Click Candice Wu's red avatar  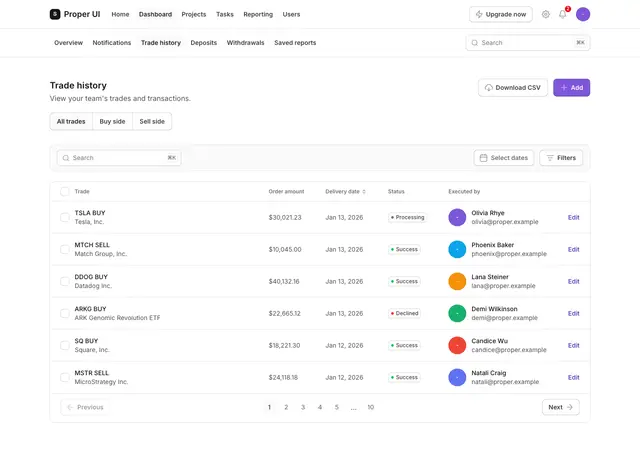click(x=457, y=345)
